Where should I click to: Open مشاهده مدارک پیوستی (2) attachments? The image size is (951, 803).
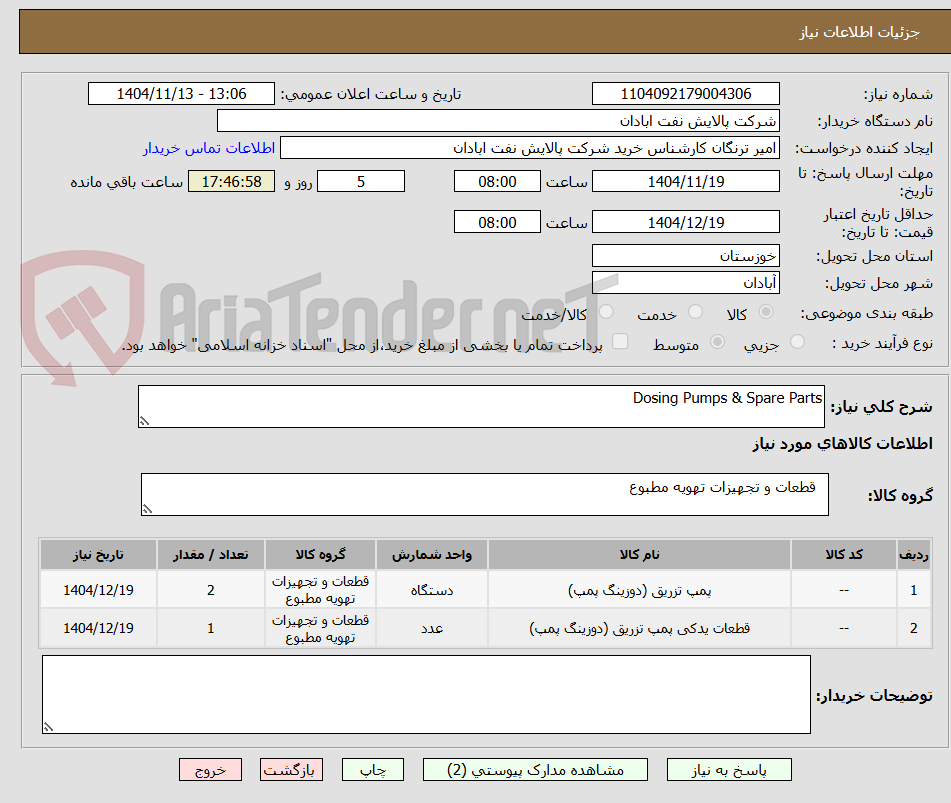tap(535, 770)
